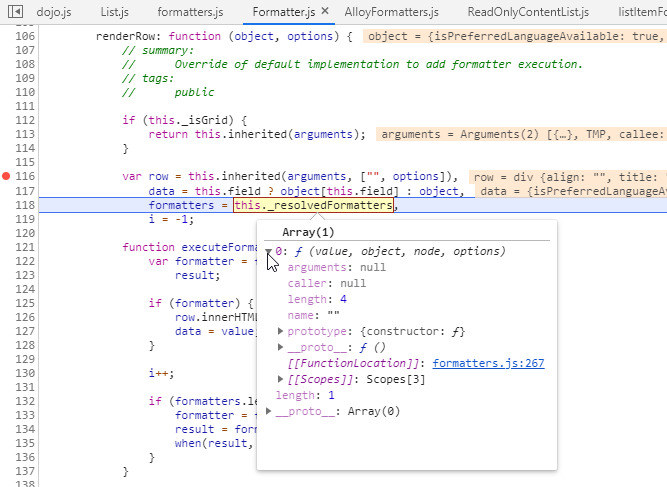This screenshot has height=487, width=667.
Task: Click the renderRow function name in code
Action: pyautogui.click(x=127, y=36)
